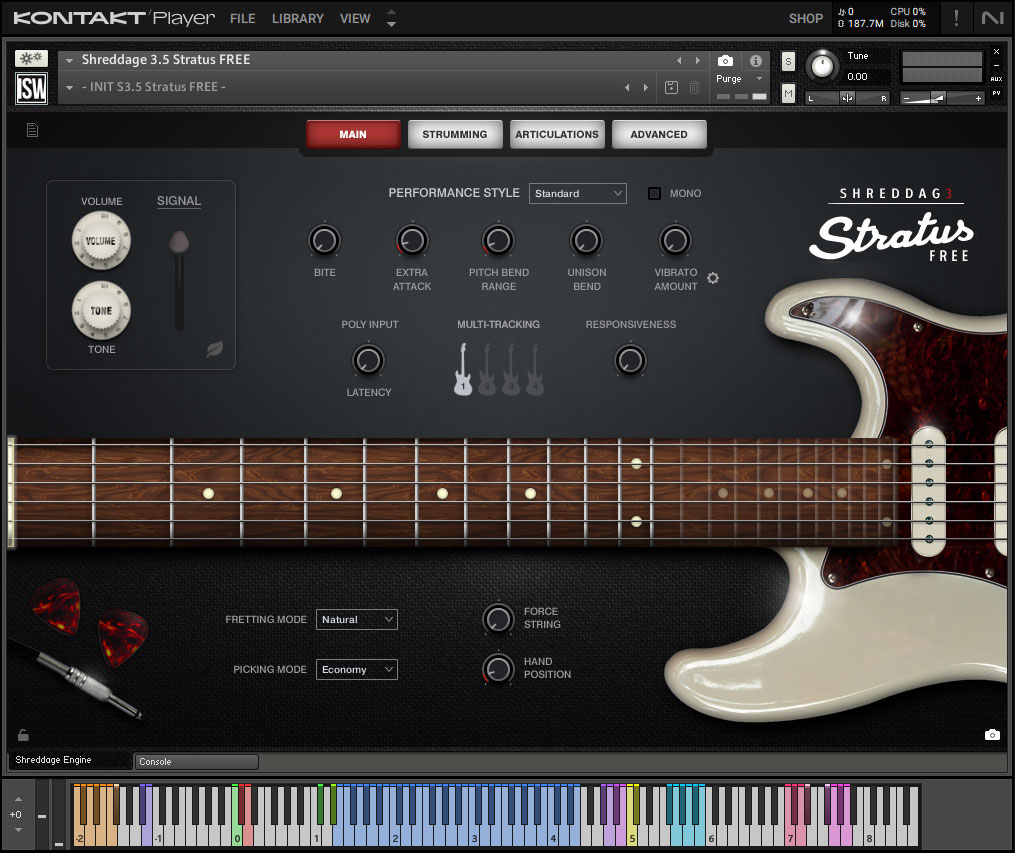Viewport: 1015px width, 853px height.
Task: Delete the snapshot with the trash icon
Action: 694,87
